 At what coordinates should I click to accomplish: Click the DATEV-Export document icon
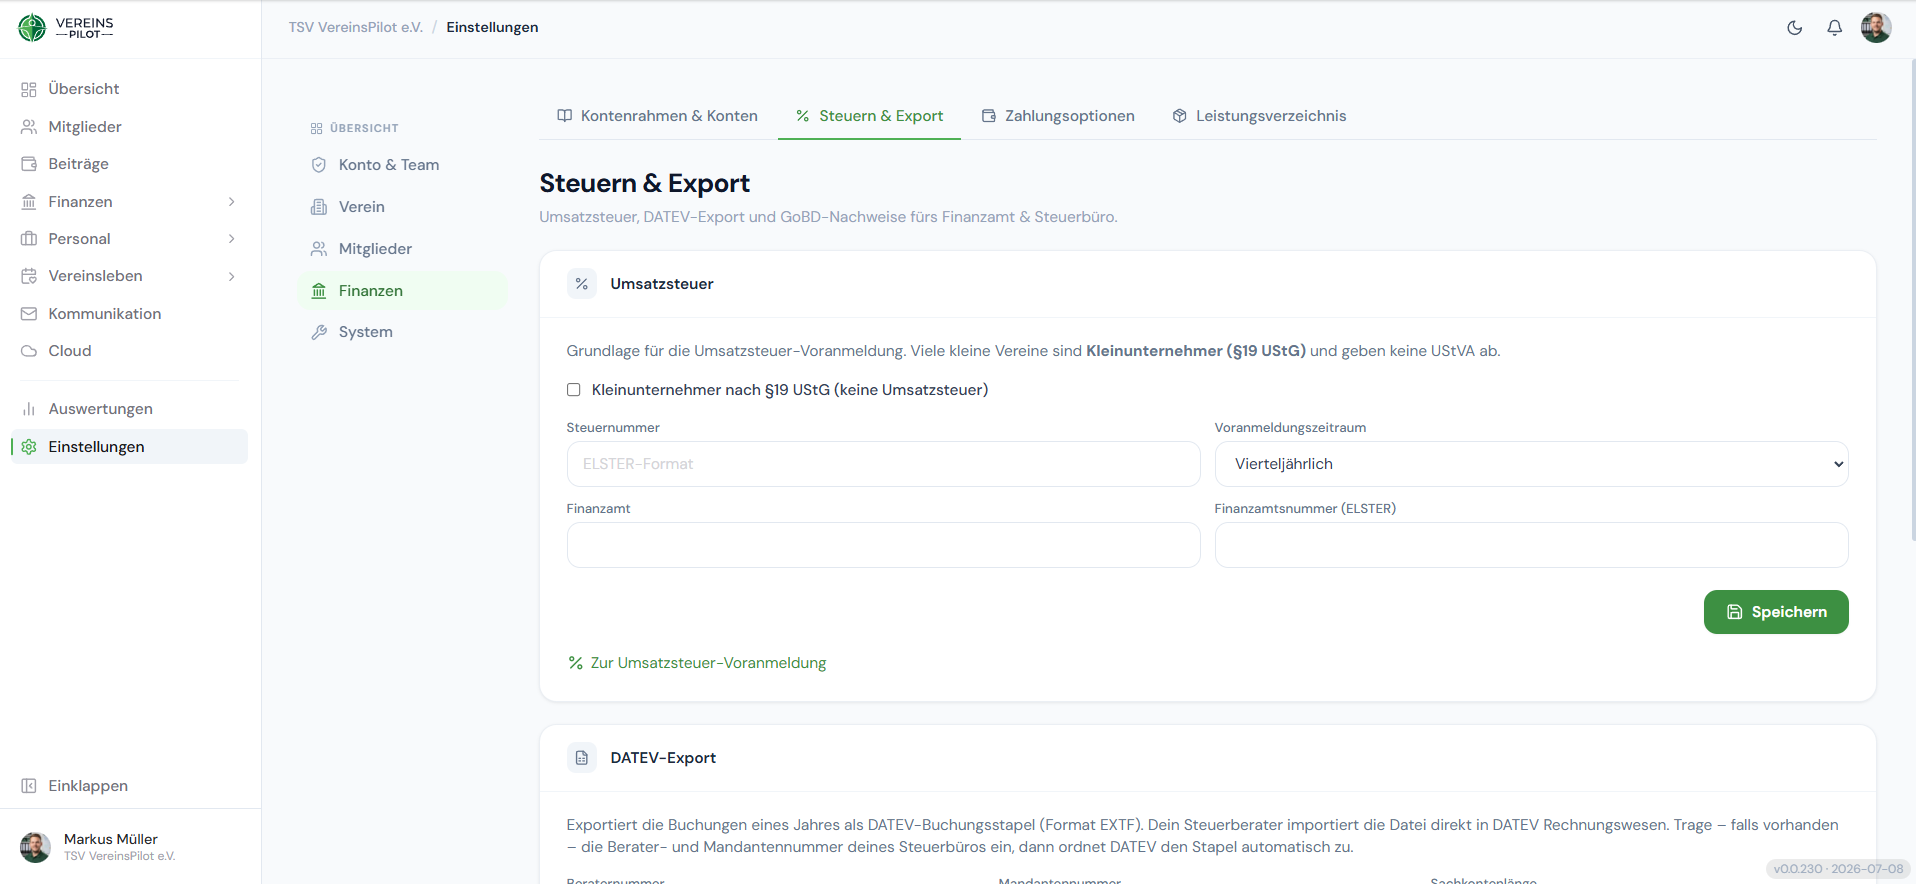coord(582,758)
